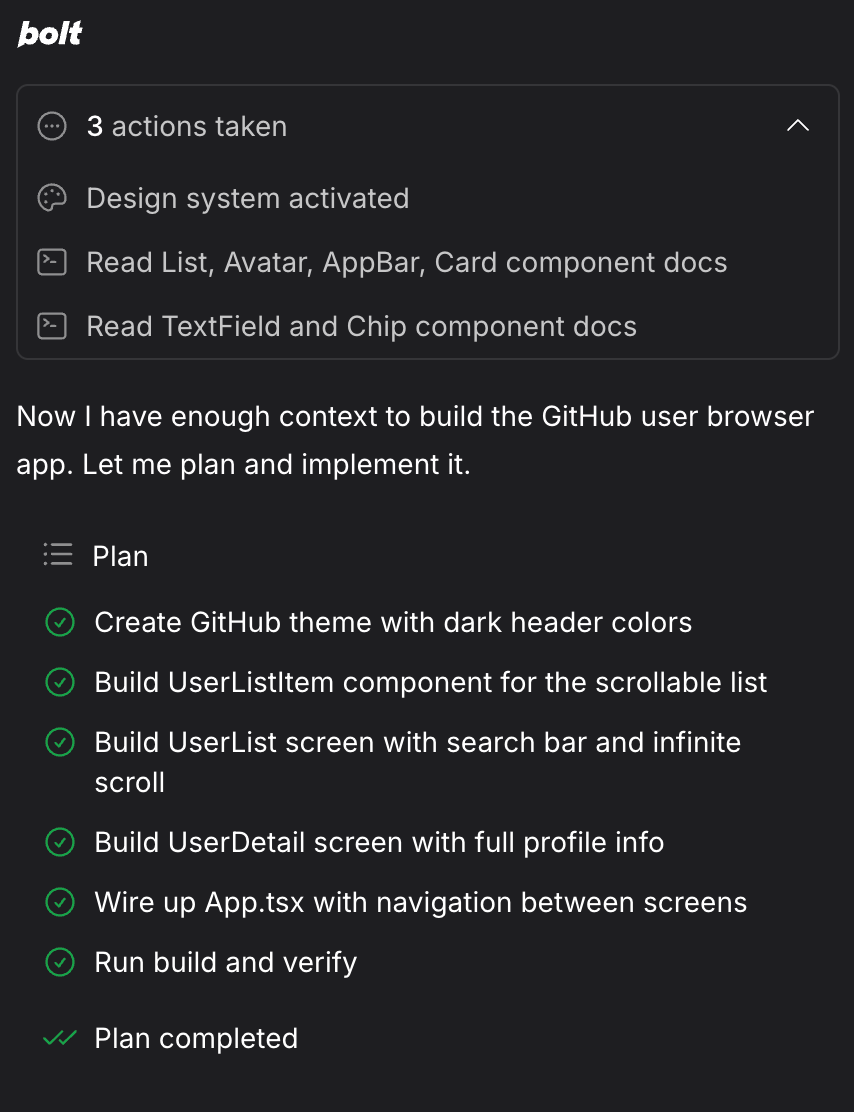Open Read TextField and Chip docs action
The image size is (854, 1112).
pyautogui.click(x=361, y=326)
